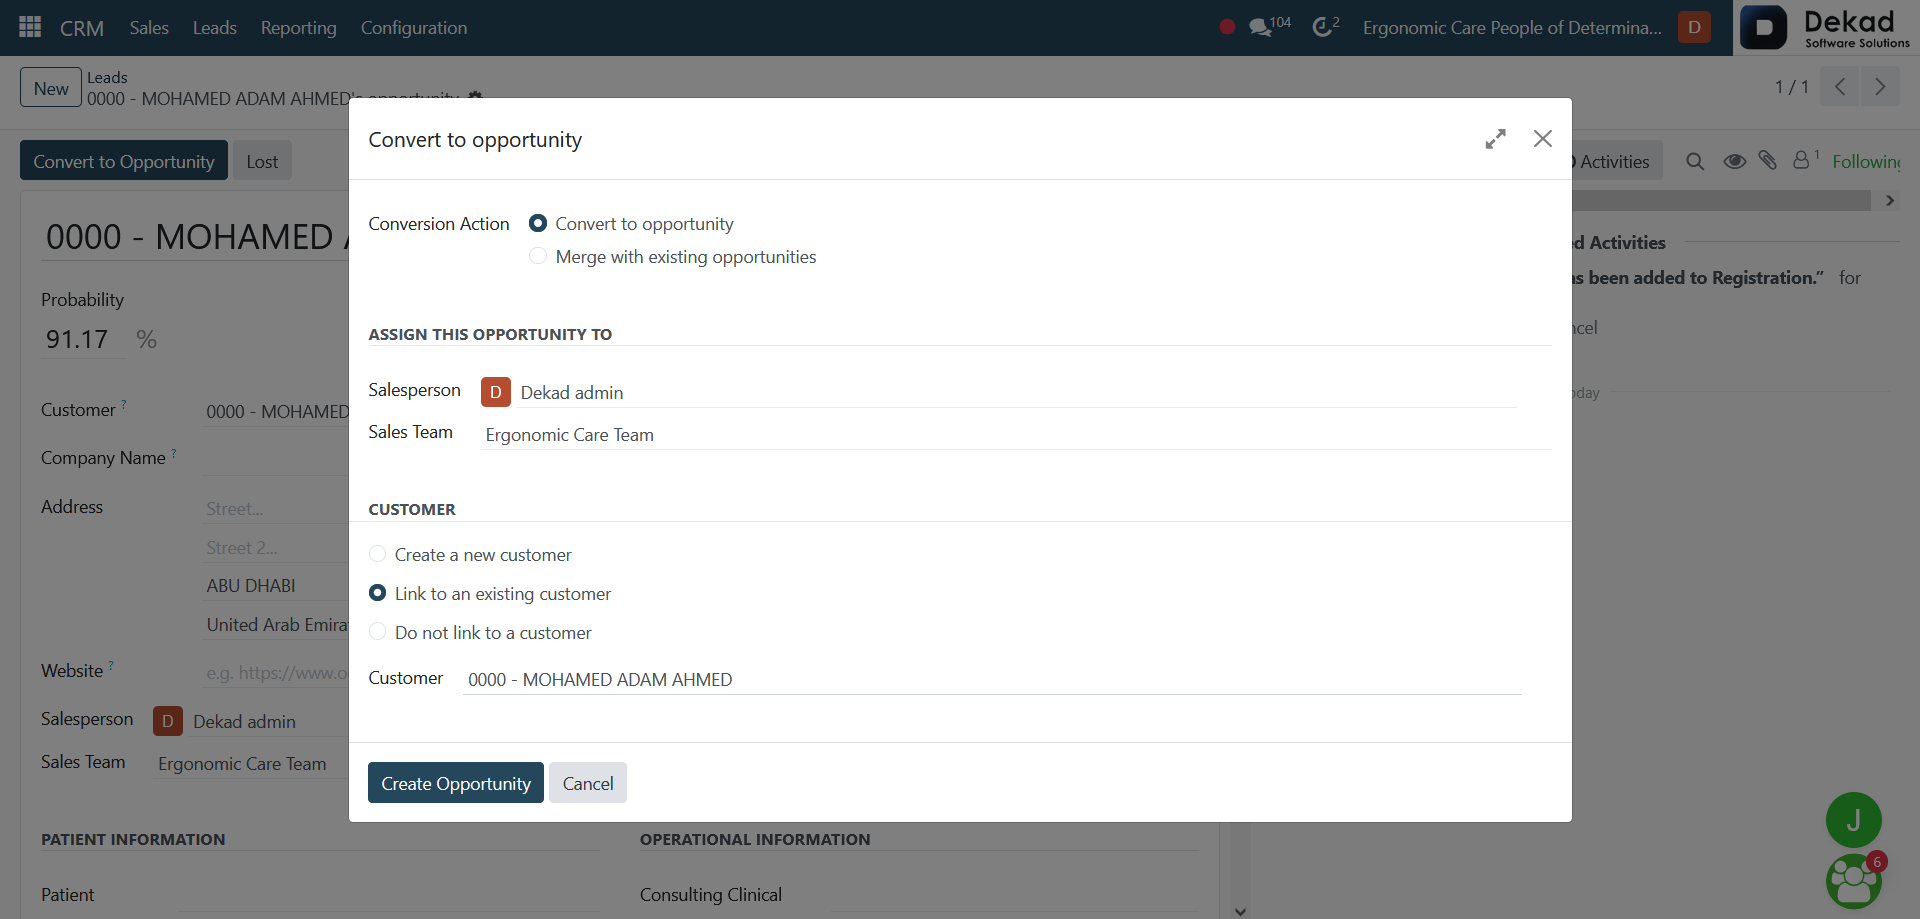Close the Convert to opportunity dialog
Viewport: 1920px width, 919px height.
(x=1543, y=139)
